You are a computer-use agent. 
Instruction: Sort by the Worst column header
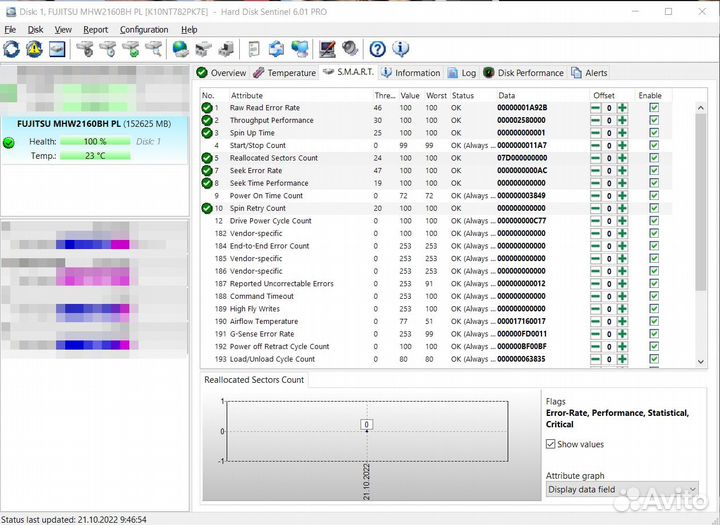[x=436, y=96]
